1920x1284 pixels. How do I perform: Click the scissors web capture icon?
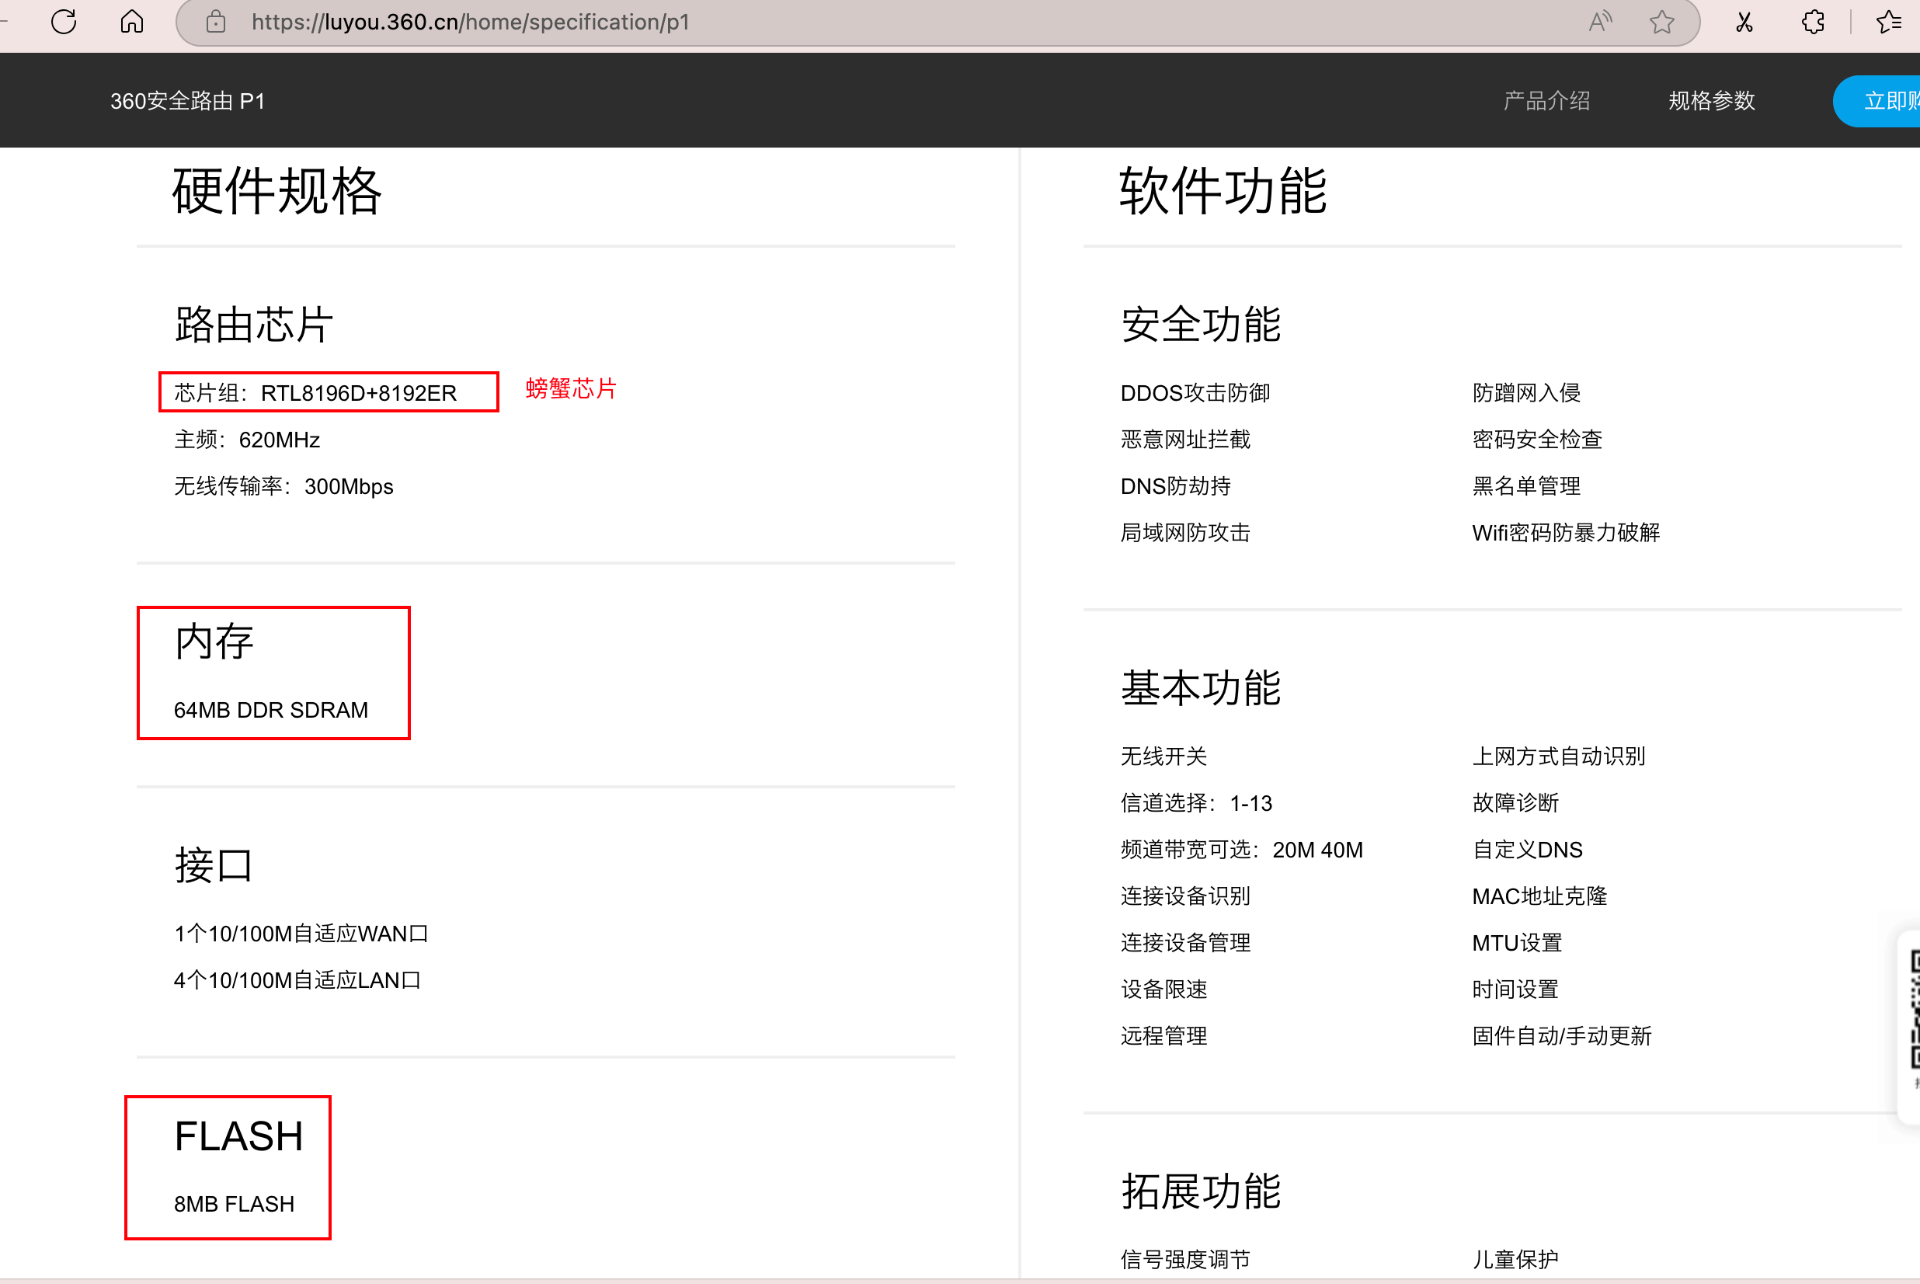pyautogui.click(x=1744, y=22)
